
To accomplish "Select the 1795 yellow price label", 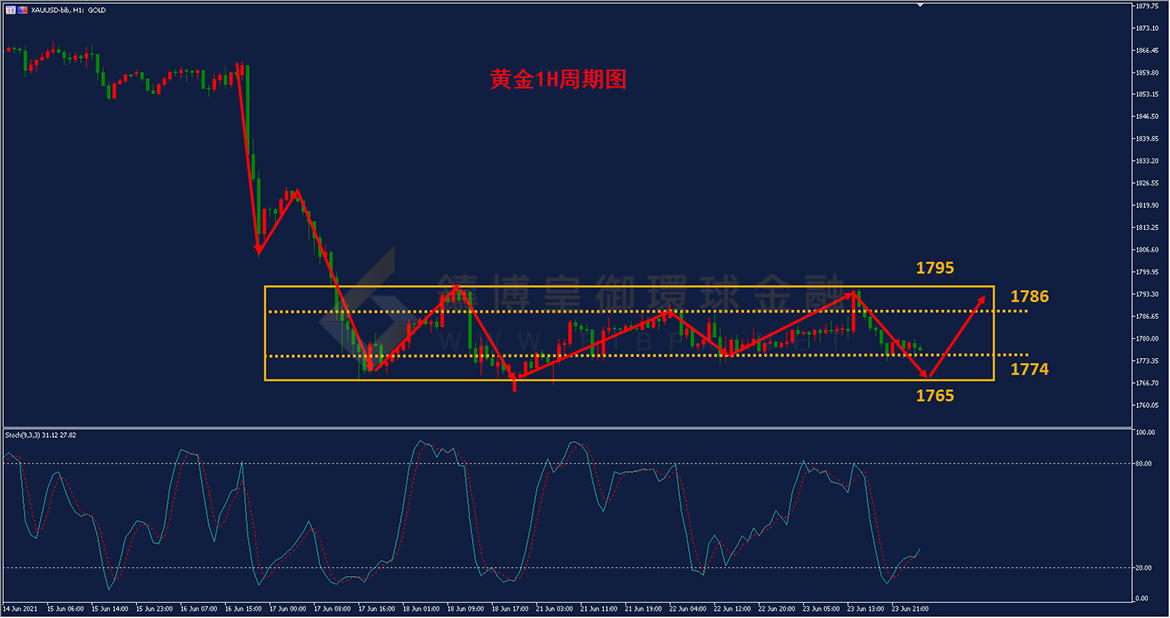I will click(x=935, y=268).
